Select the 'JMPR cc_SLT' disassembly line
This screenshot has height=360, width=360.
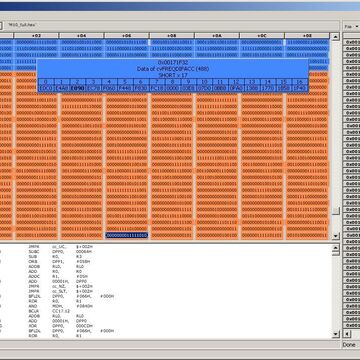coord(60,291)
